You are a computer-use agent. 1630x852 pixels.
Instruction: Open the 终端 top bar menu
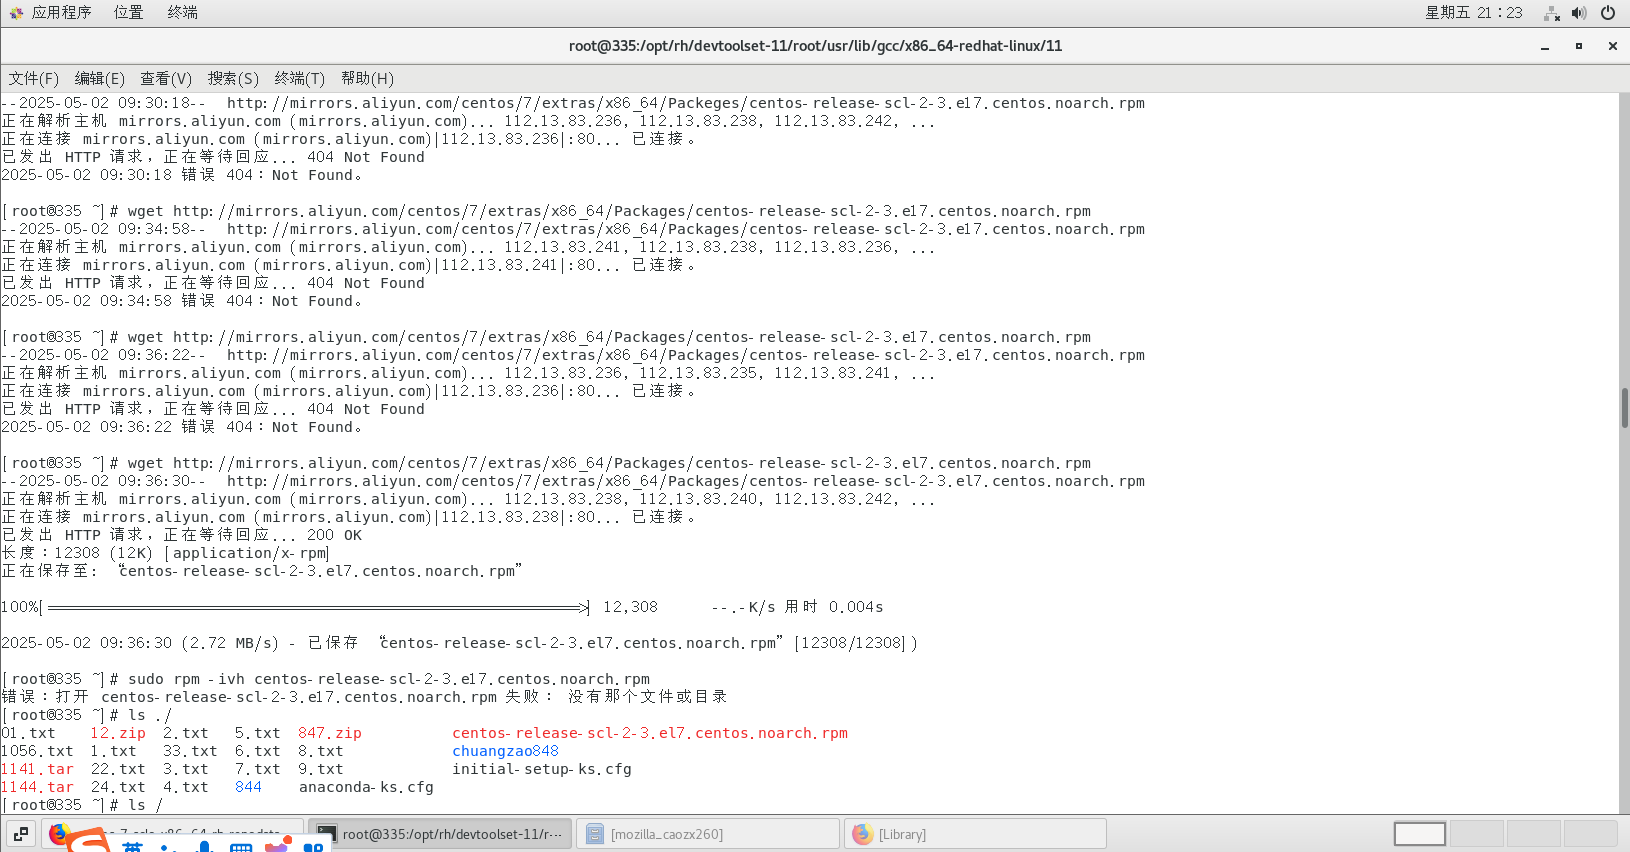pyautogui.click(x=182, y=13)
